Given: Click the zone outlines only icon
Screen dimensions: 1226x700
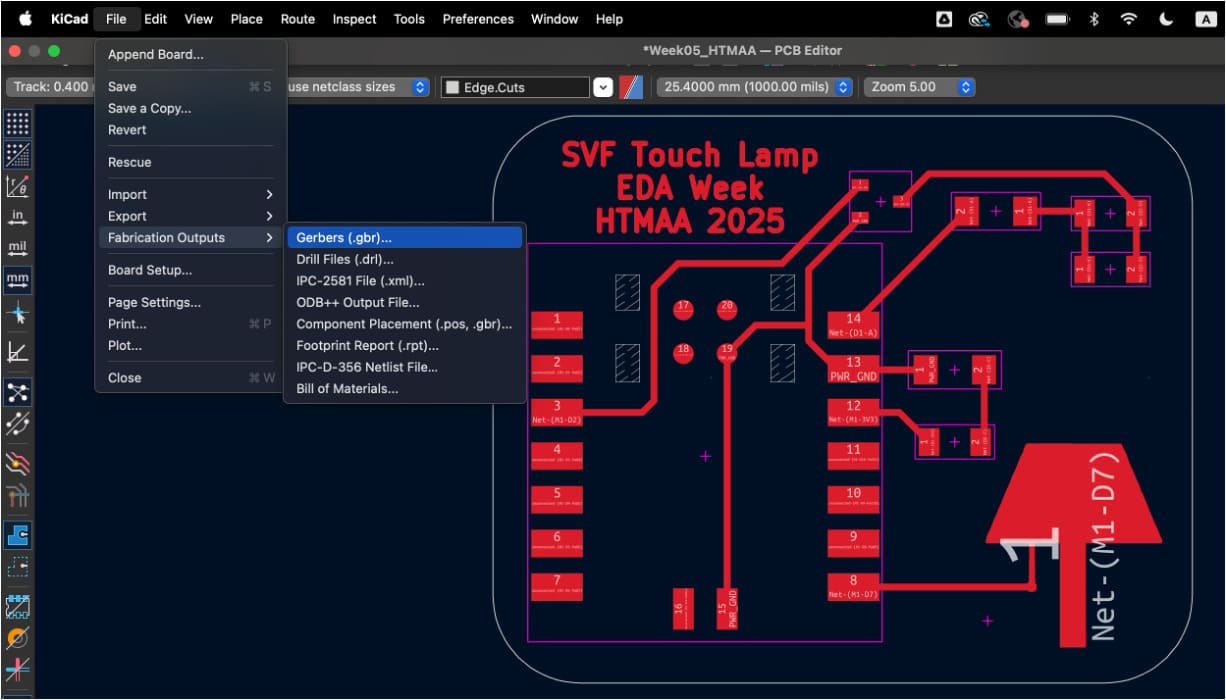Looking at the screenshot, I should tap(18, 567).
